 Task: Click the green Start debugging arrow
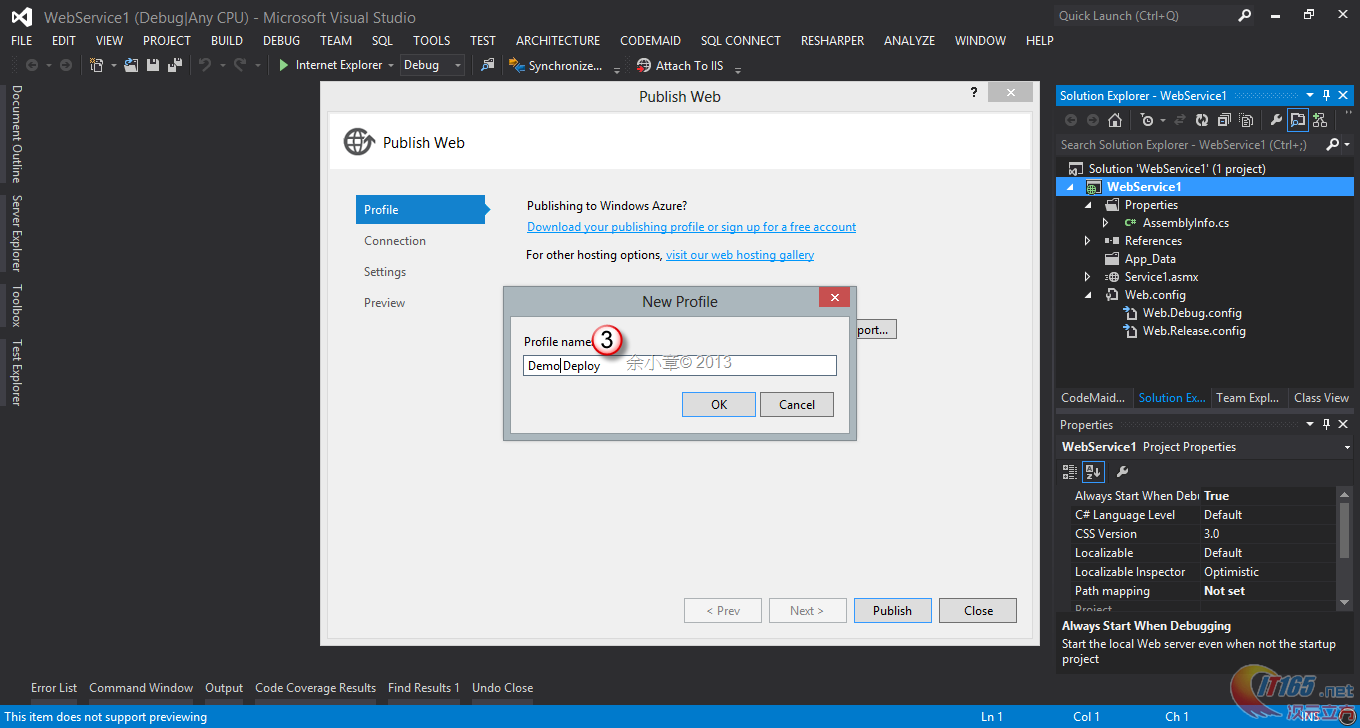click(284, 65)
